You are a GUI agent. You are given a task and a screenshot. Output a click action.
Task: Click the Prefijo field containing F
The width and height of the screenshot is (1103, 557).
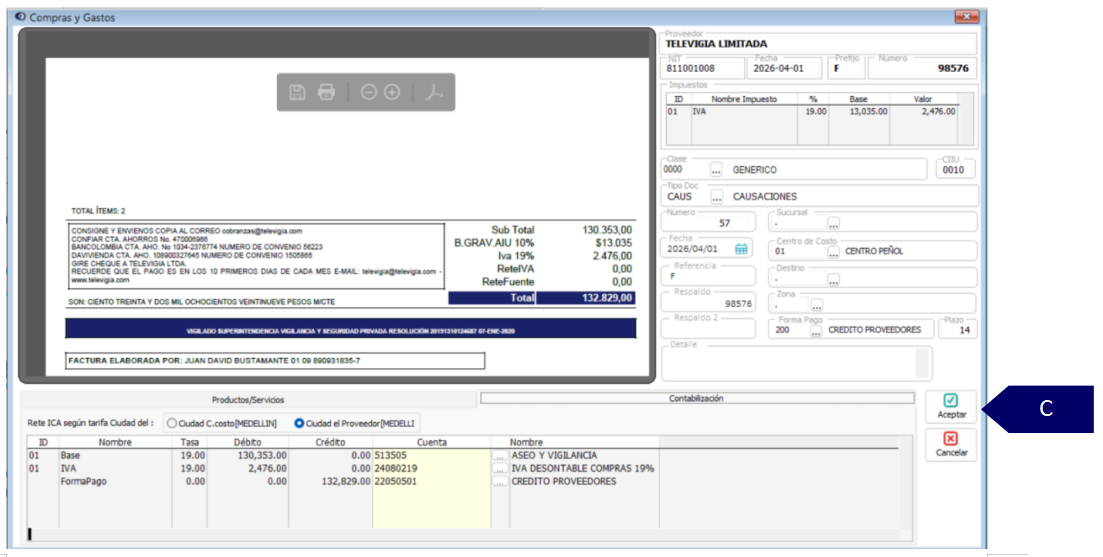coord(846,68)
